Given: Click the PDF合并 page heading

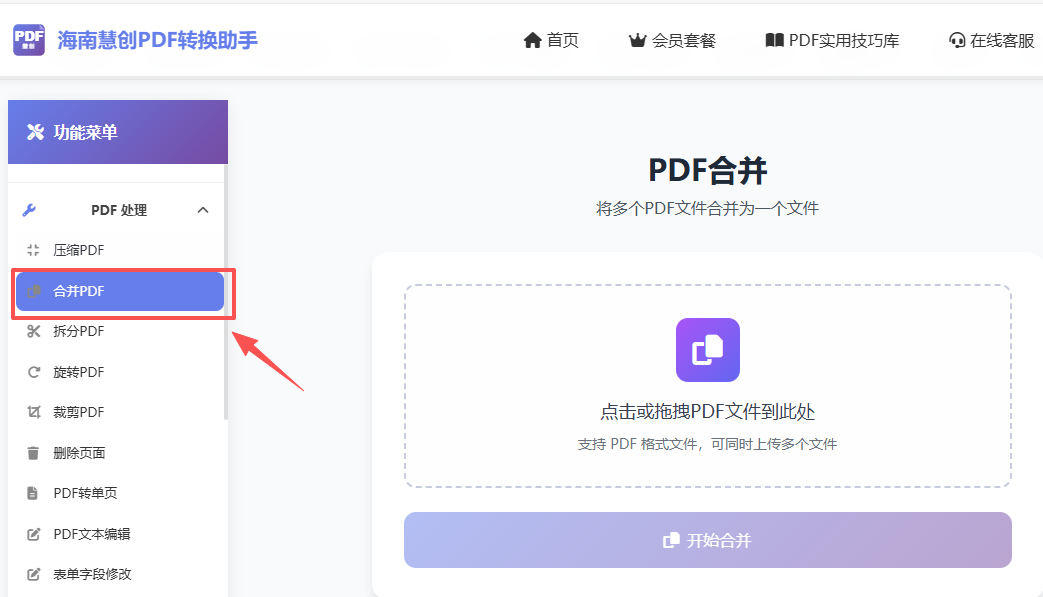Looking at the screenshot, I should pyautogui.click(x=708, y=170).
